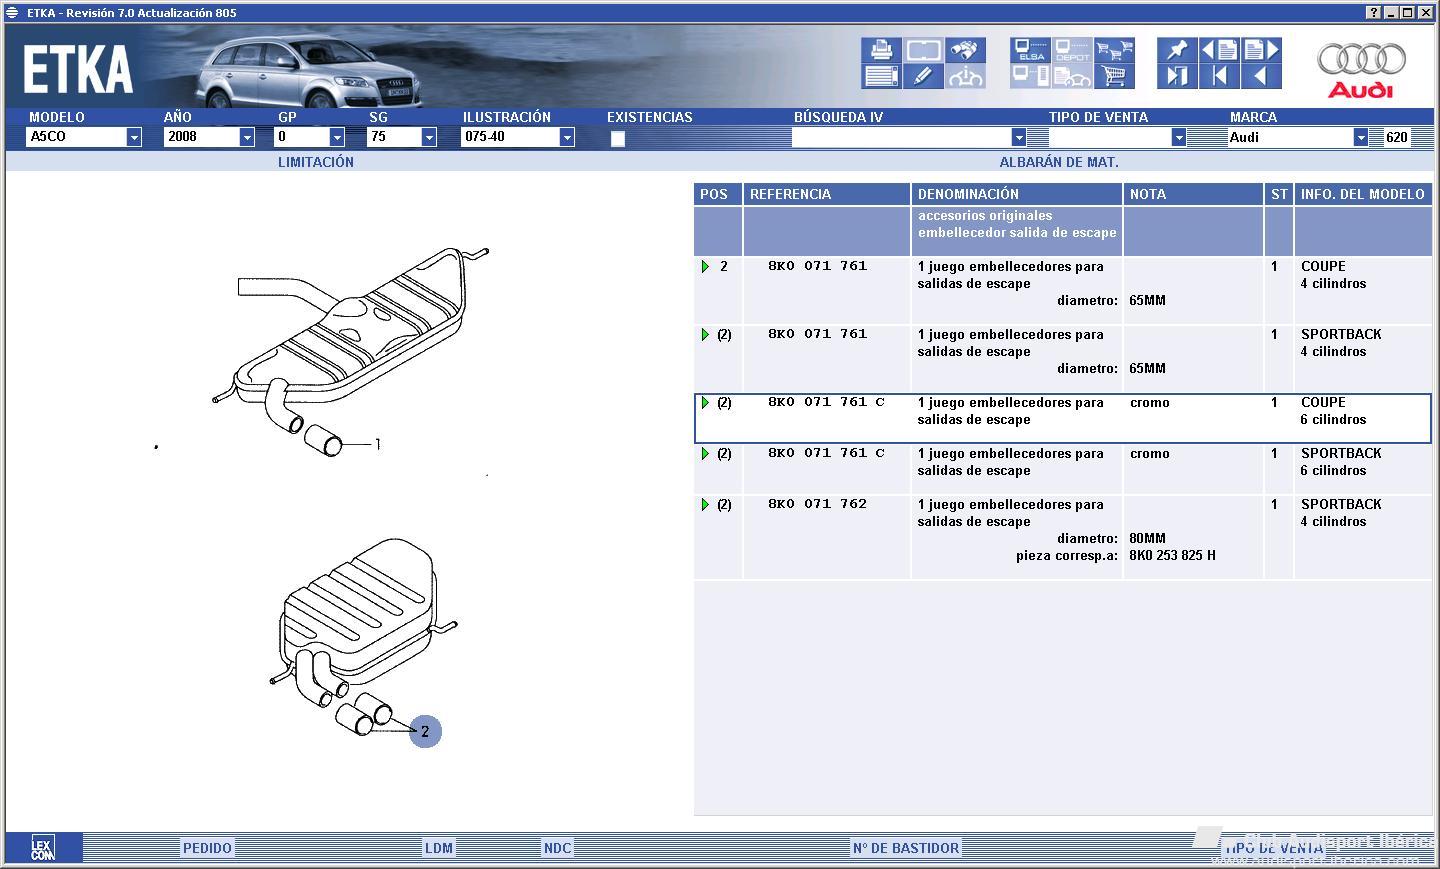Click green arrow on first SPORTBACK 4 cilindros row
This screenshot has height=869, width=1440.
[705, 335]
